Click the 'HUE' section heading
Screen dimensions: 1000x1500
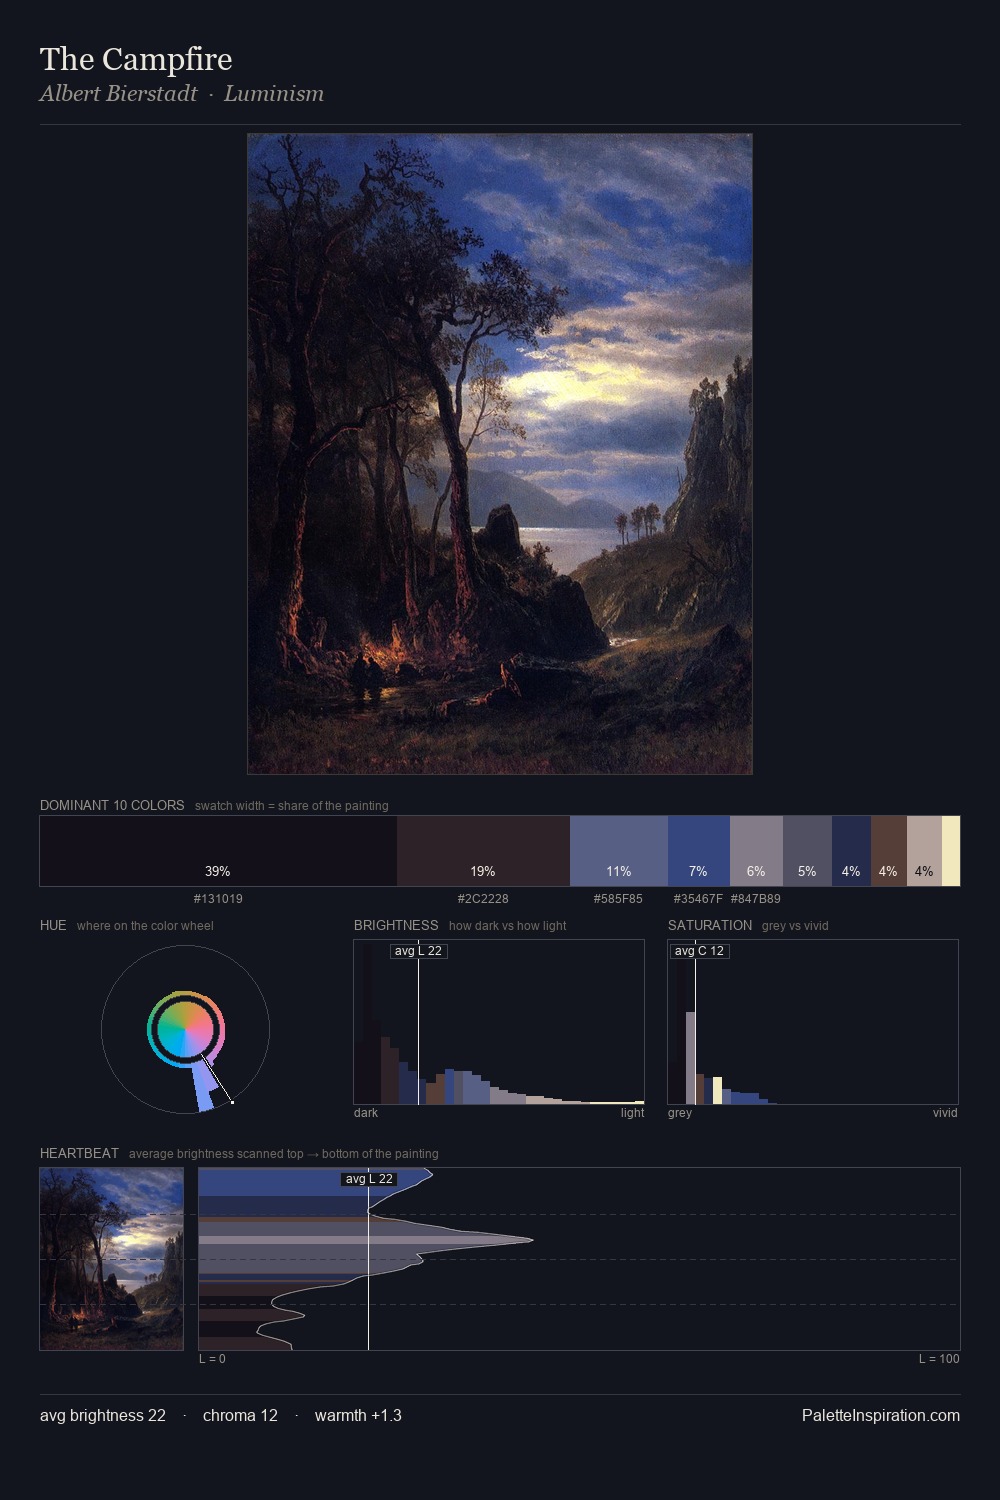click(53, 925)
